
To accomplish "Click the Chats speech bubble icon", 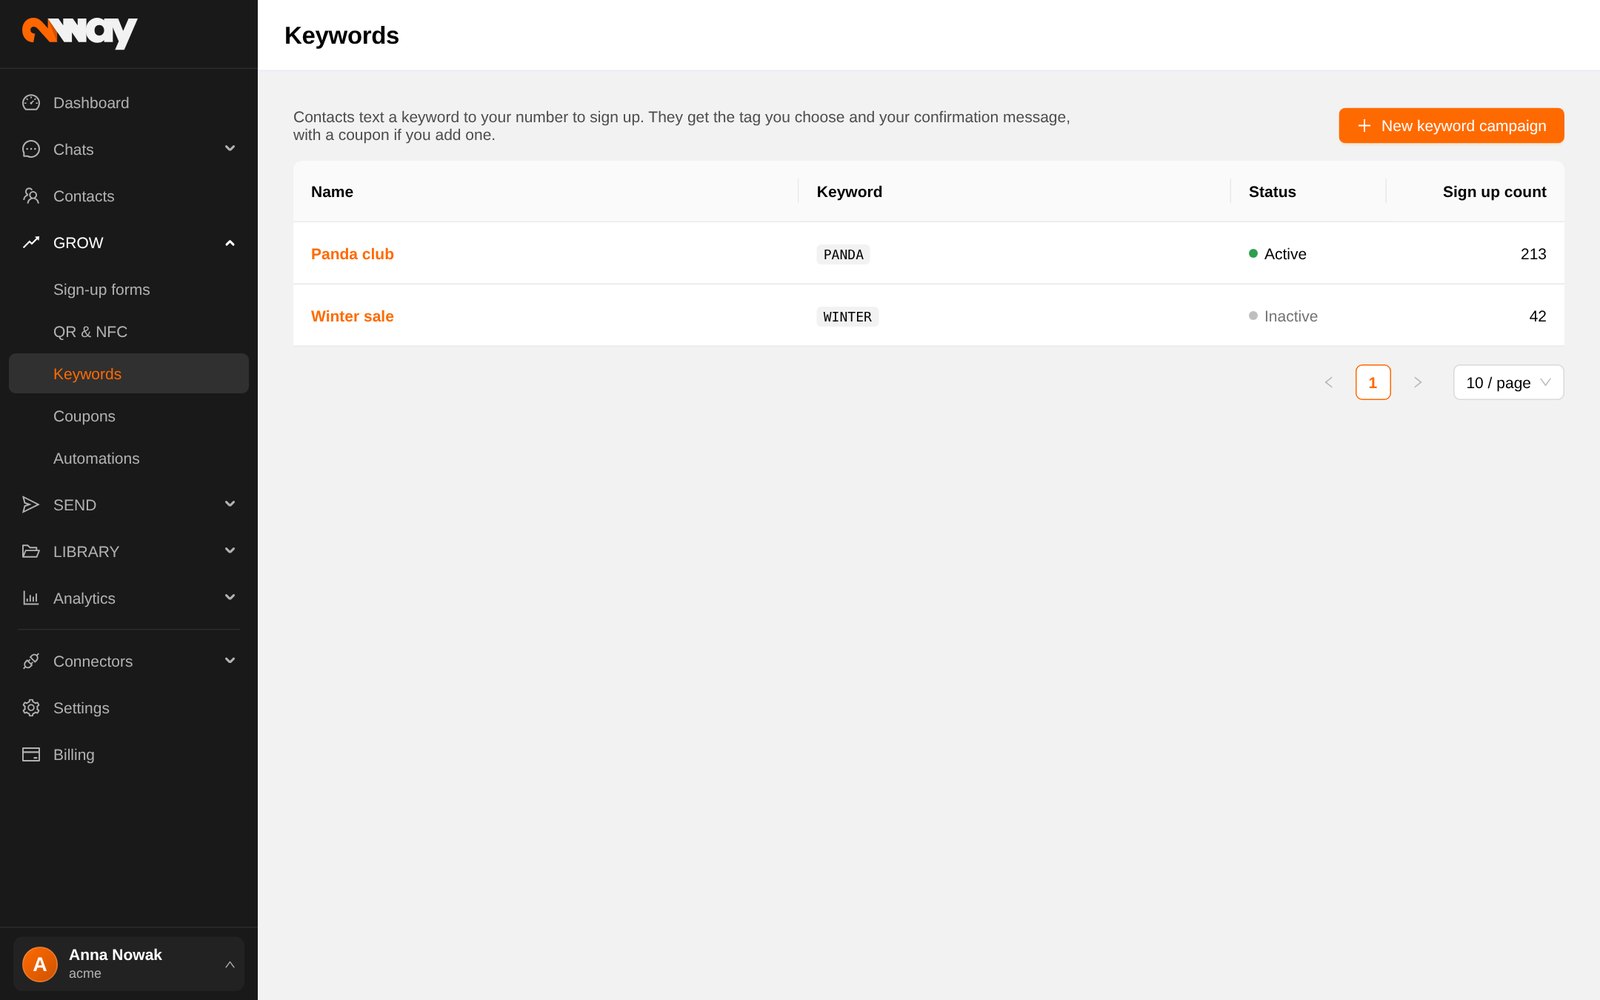I will click(x=31, y=149).
